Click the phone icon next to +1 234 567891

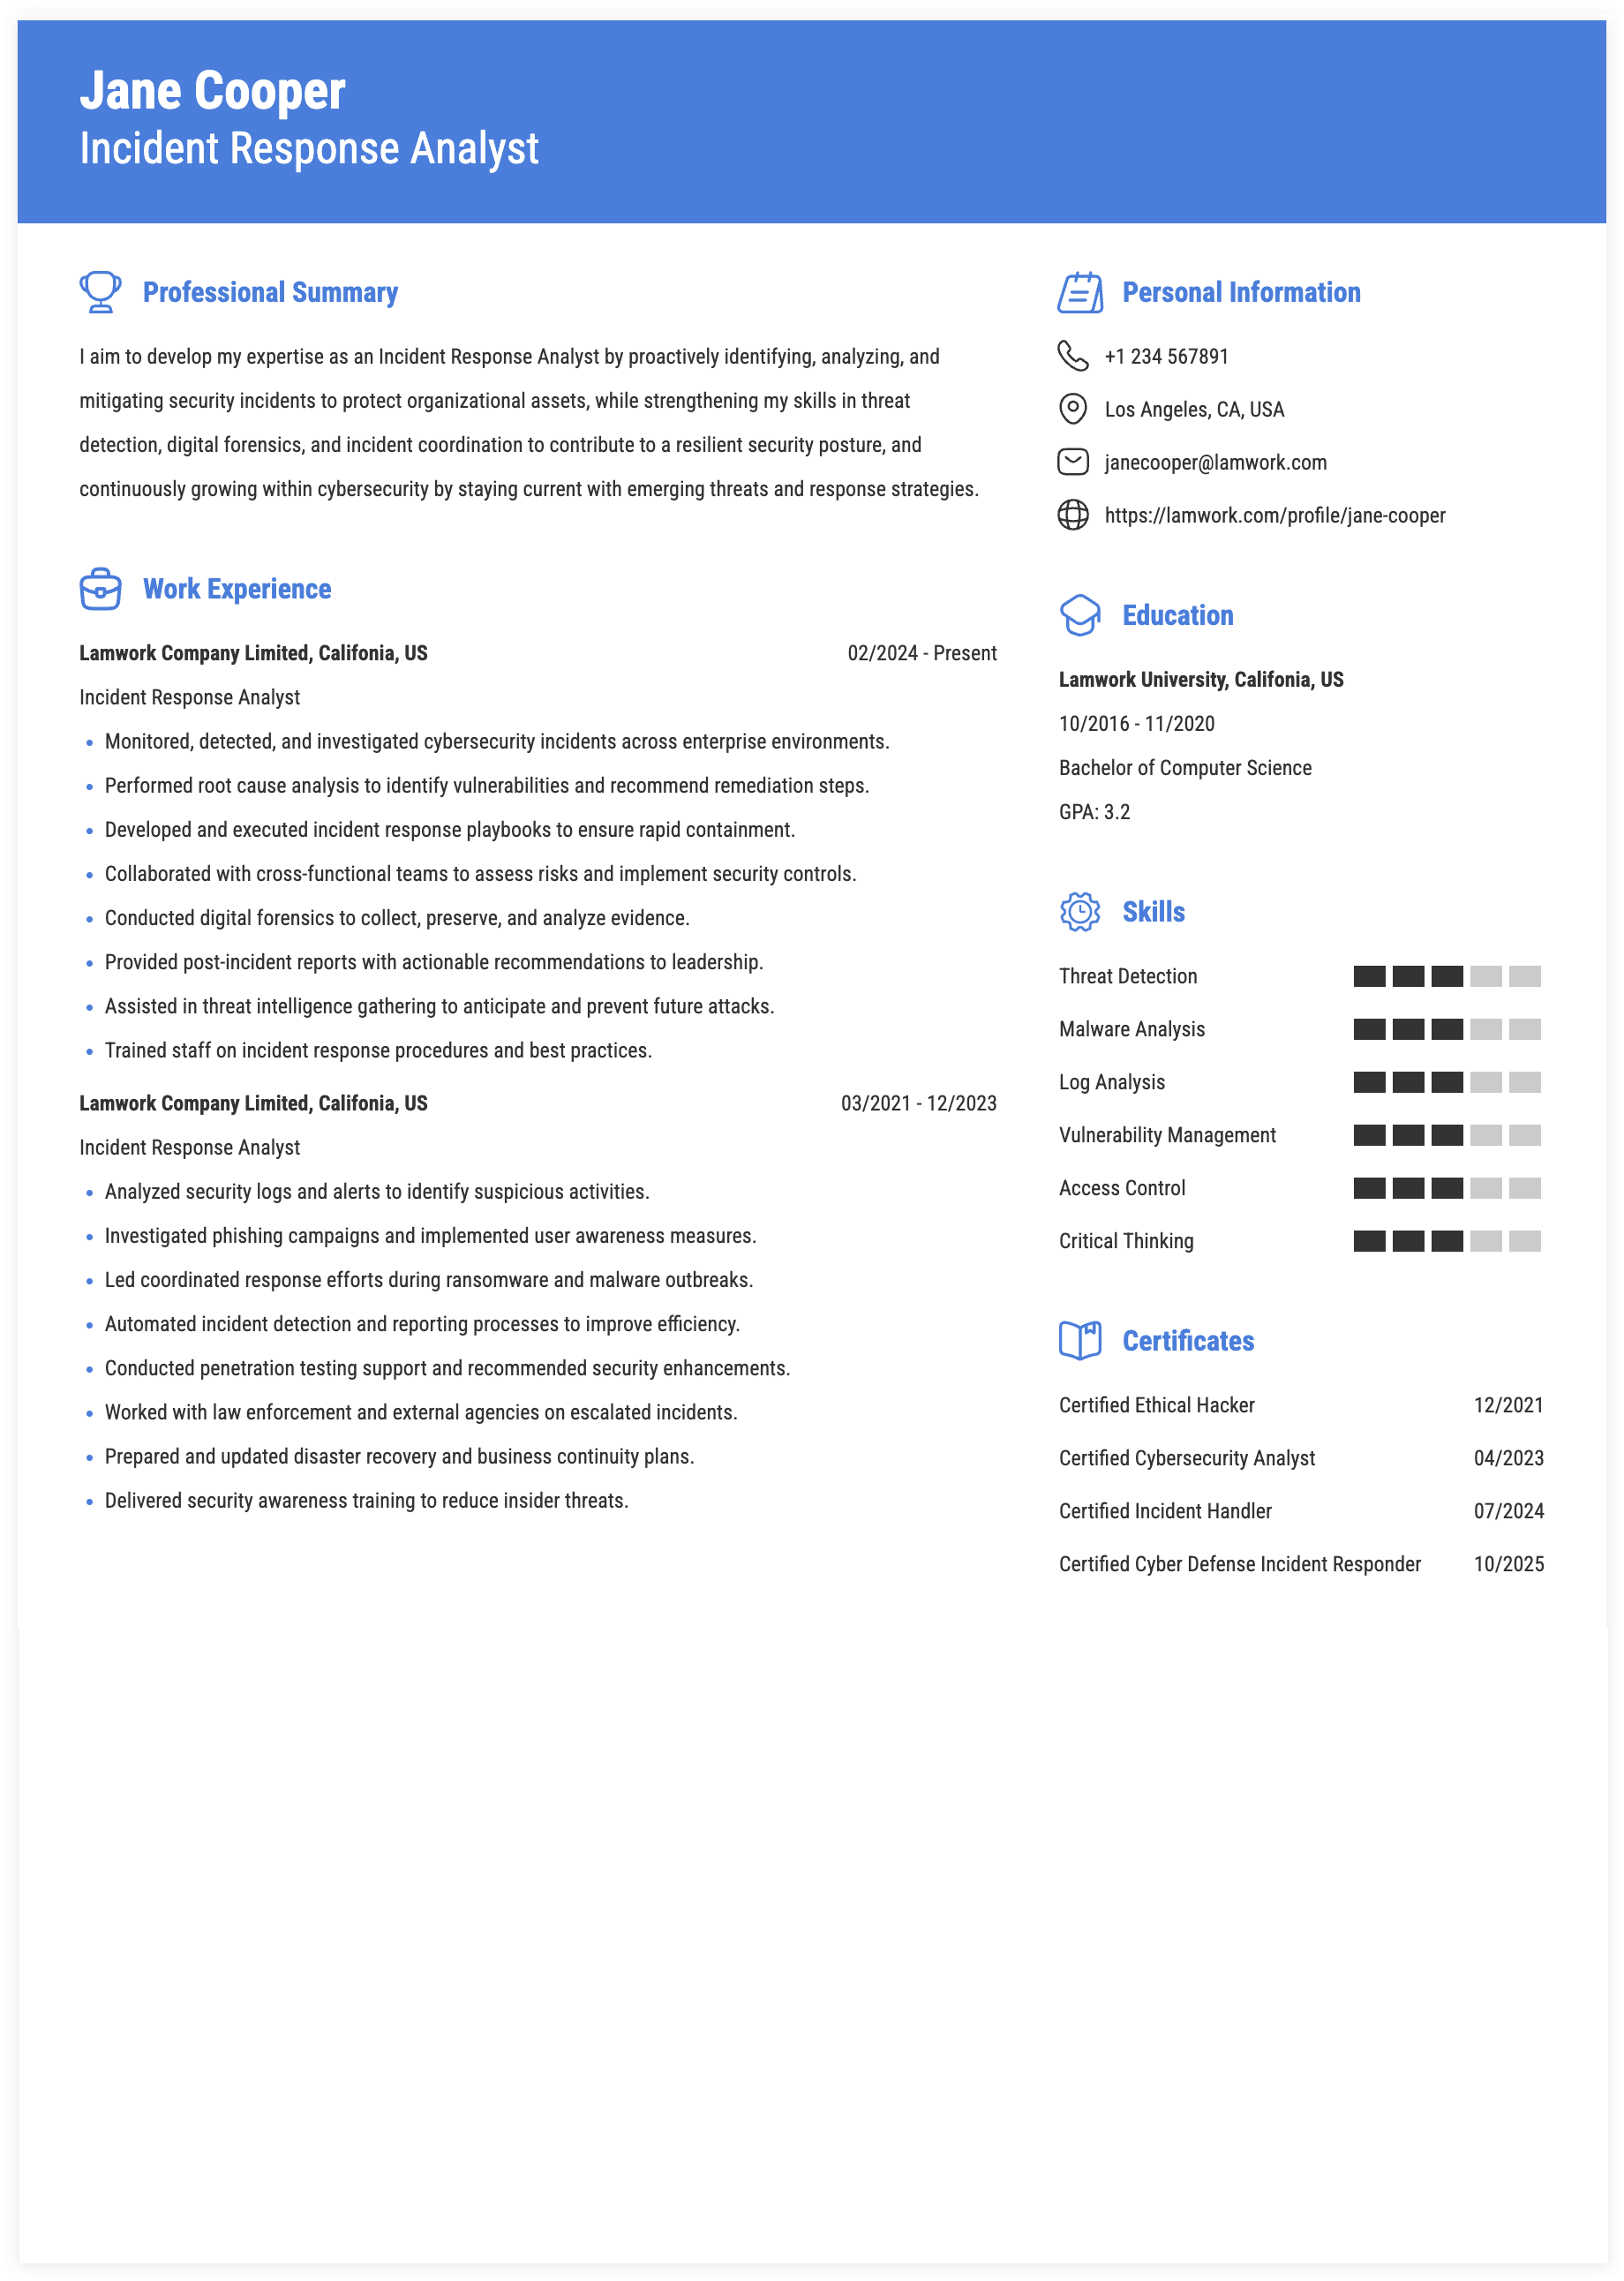pos(1073,356)
